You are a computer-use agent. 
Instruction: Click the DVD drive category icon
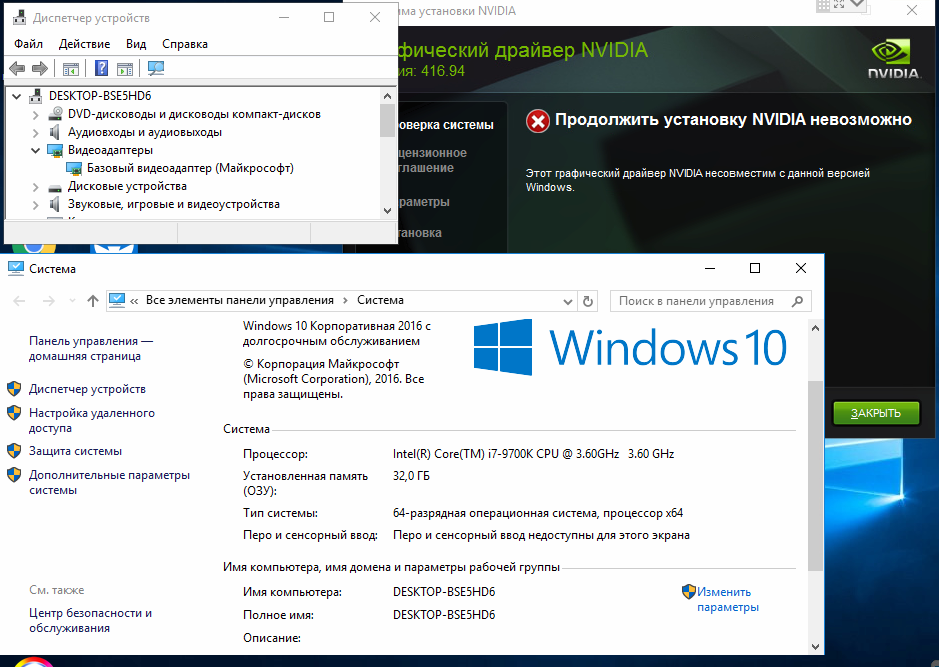pos(55,114)
